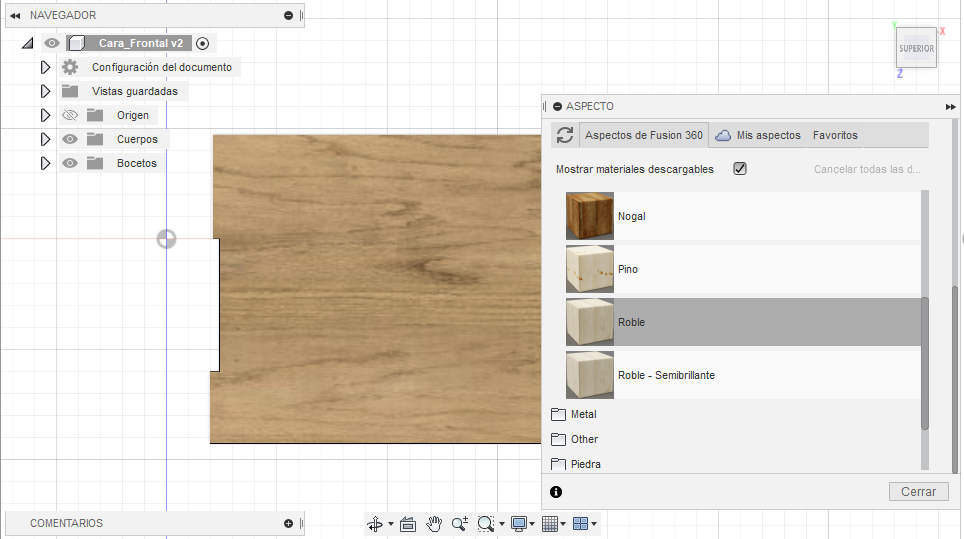Open the Display settings dropdown arrow
The width and height of the screenshot is (964, 539).
532,524
